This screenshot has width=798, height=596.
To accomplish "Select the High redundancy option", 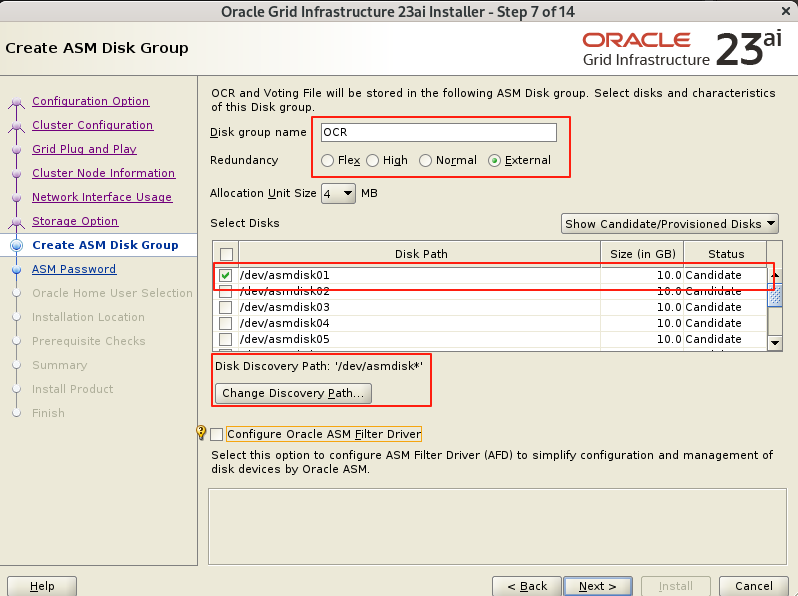I will (x=373, y=160).
